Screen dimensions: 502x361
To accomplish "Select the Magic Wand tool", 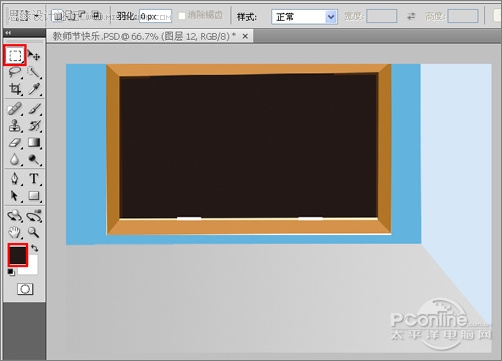I will tap(34, 72).
